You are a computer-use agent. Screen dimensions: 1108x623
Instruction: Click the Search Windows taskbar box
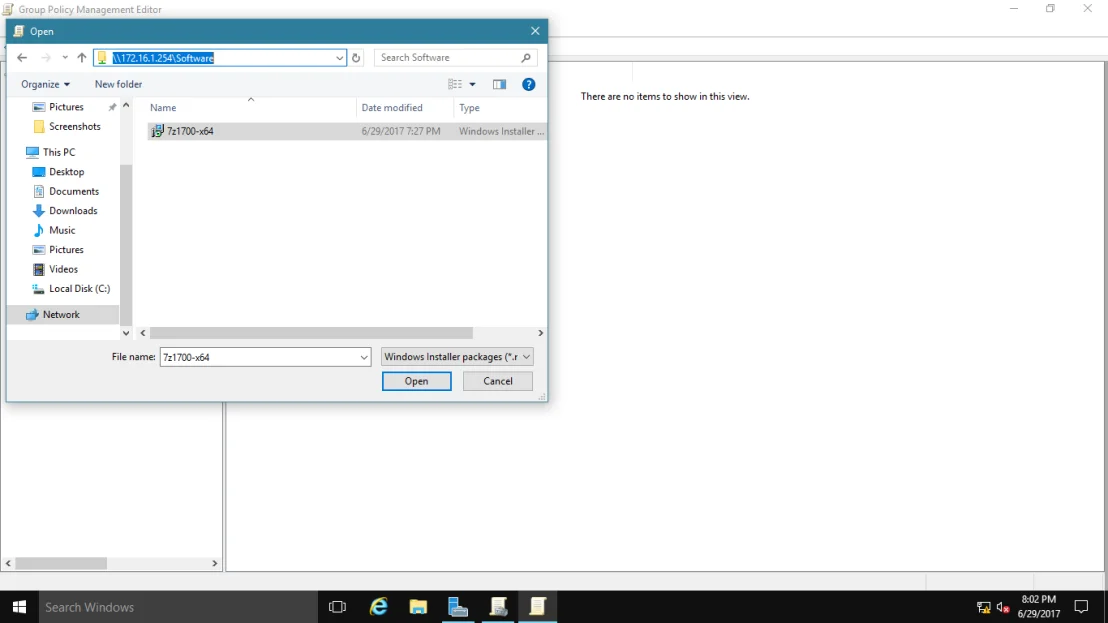pos(178,607)
